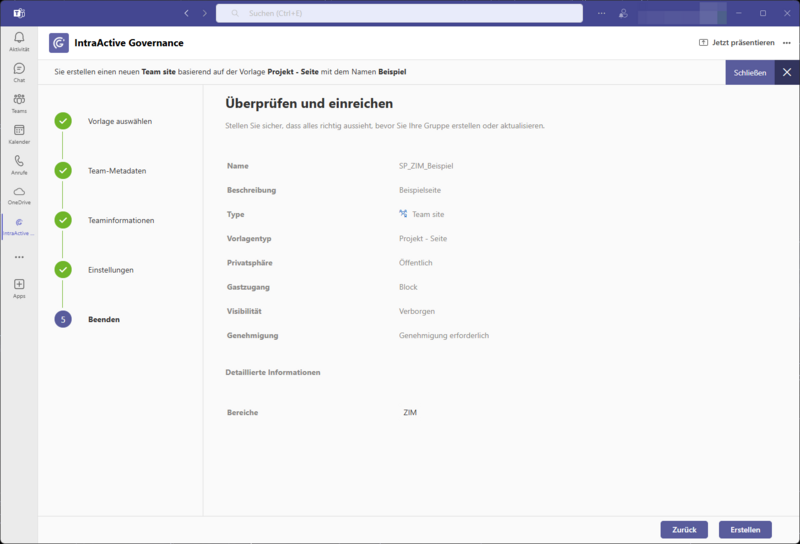800x544 pixels.
Task: Click in the Suchen search field
Action: pyautogui.click(x=400, y=13)
